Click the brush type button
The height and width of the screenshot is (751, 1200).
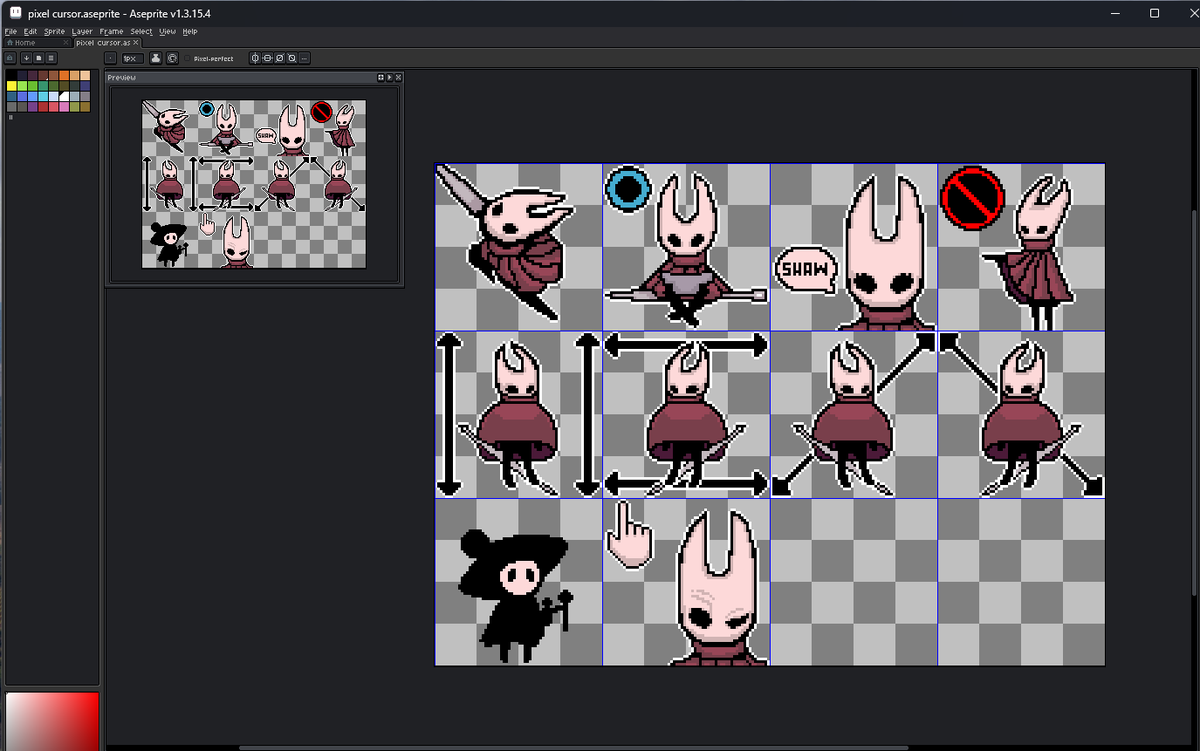111,58
